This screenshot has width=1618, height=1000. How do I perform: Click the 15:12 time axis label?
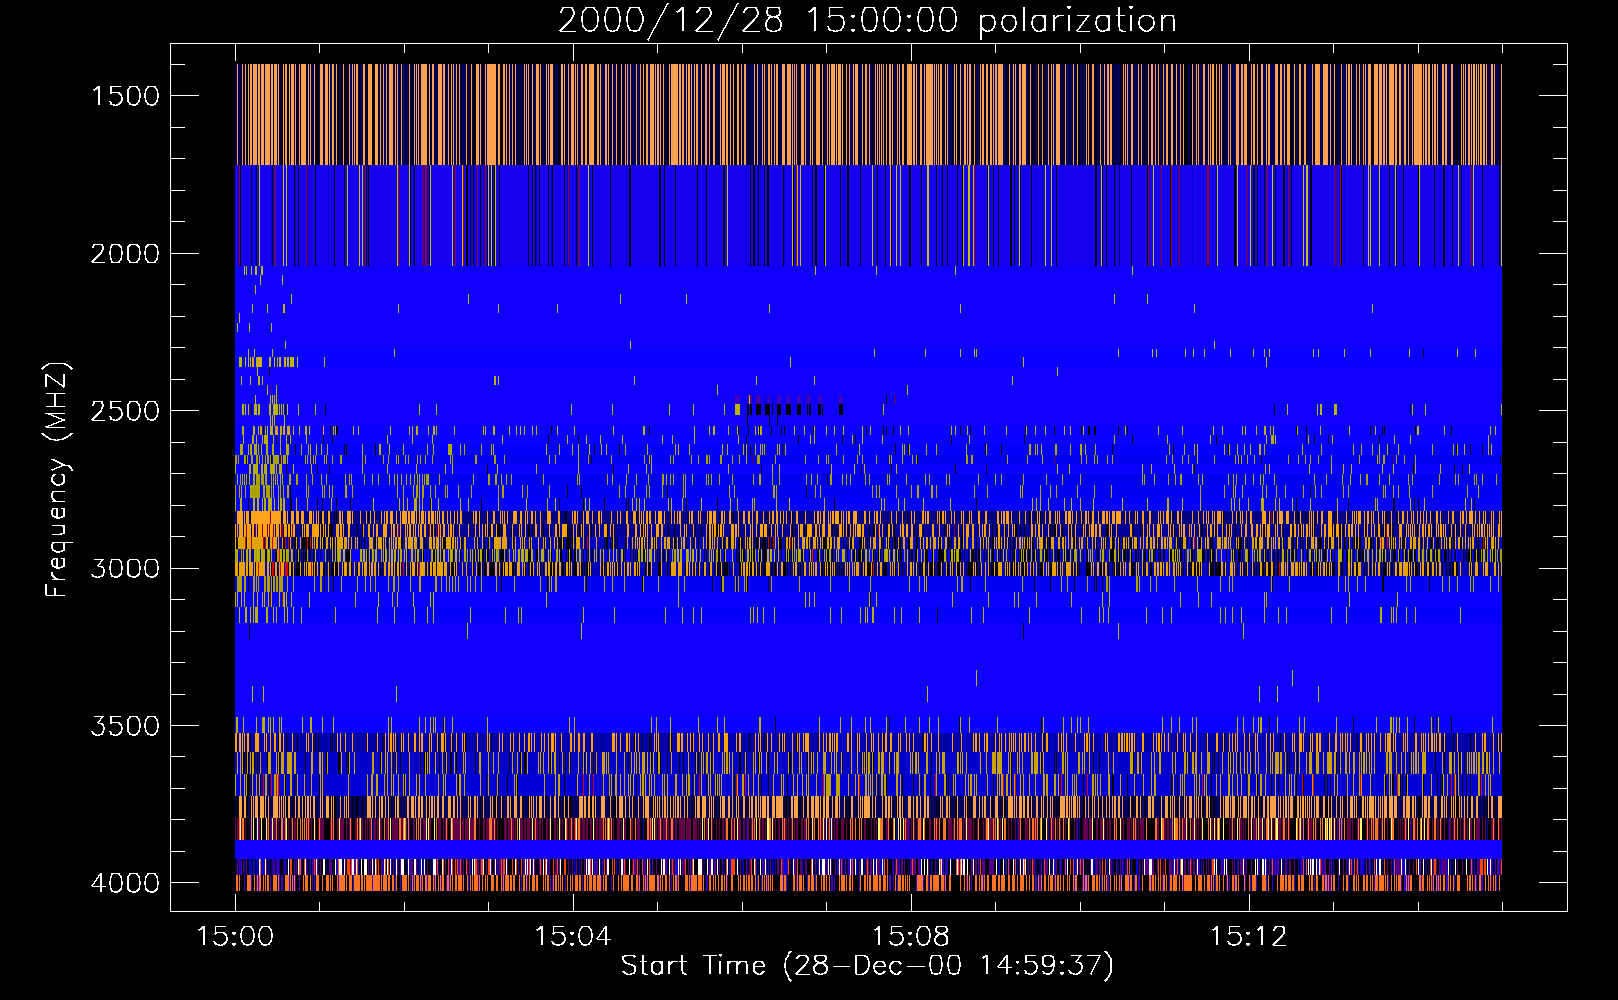pyautogui.click(x=1247, y=937)
